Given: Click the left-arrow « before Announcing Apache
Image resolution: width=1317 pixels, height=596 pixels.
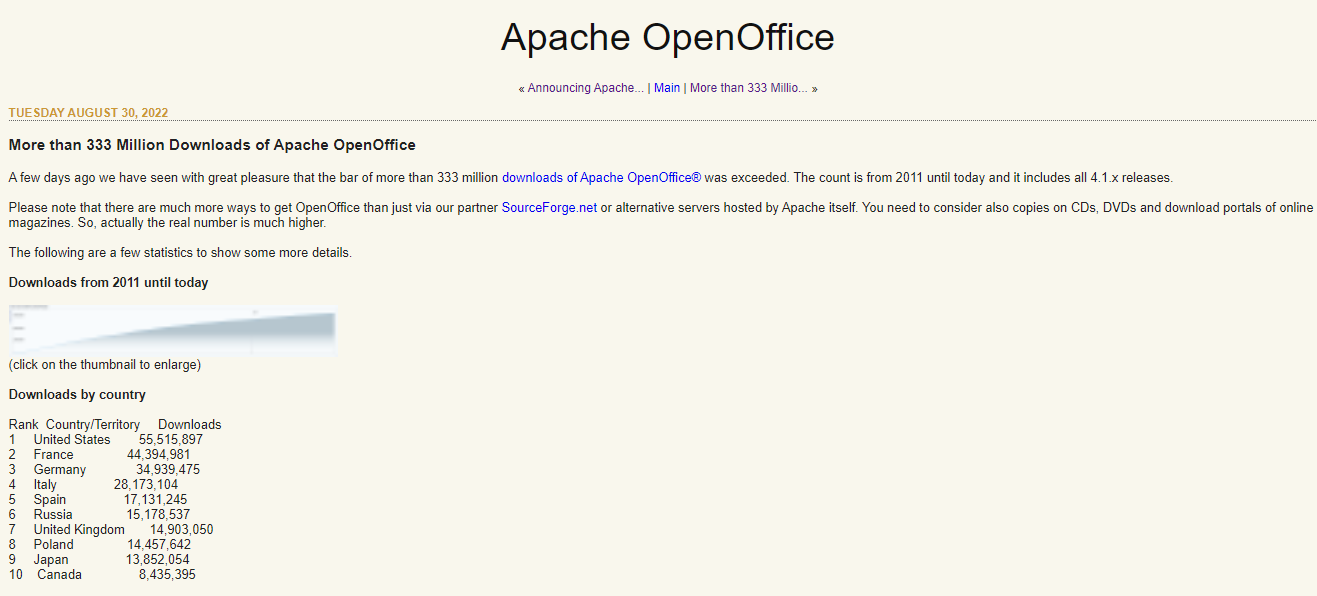Looking at the screenshot, I should click(521, 88).
